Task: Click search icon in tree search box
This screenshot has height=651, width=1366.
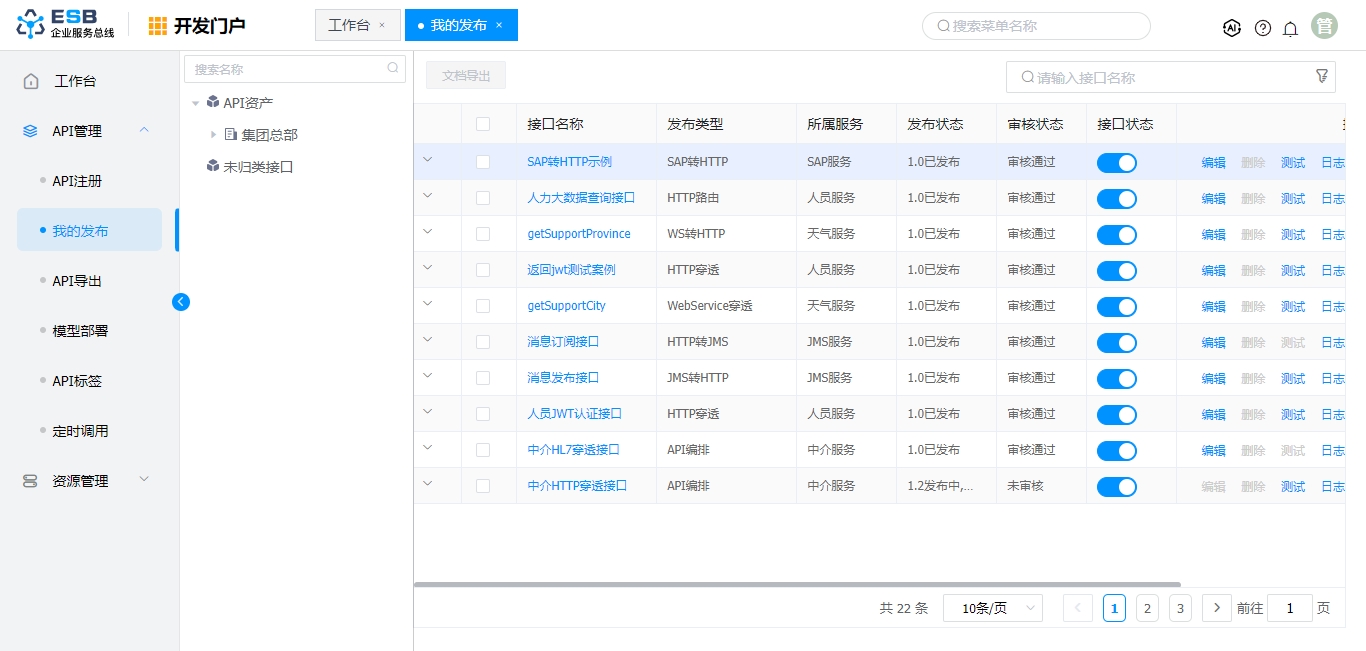Action: (x=393, y=69)
